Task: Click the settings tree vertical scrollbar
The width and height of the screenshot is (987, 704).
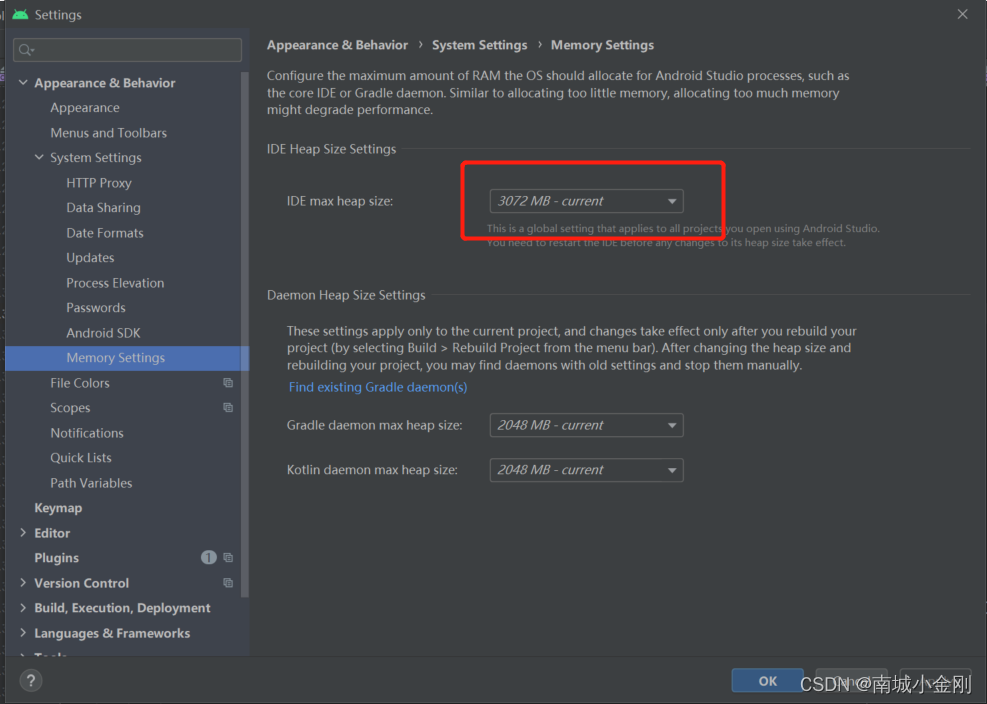Action: point(245,334)
